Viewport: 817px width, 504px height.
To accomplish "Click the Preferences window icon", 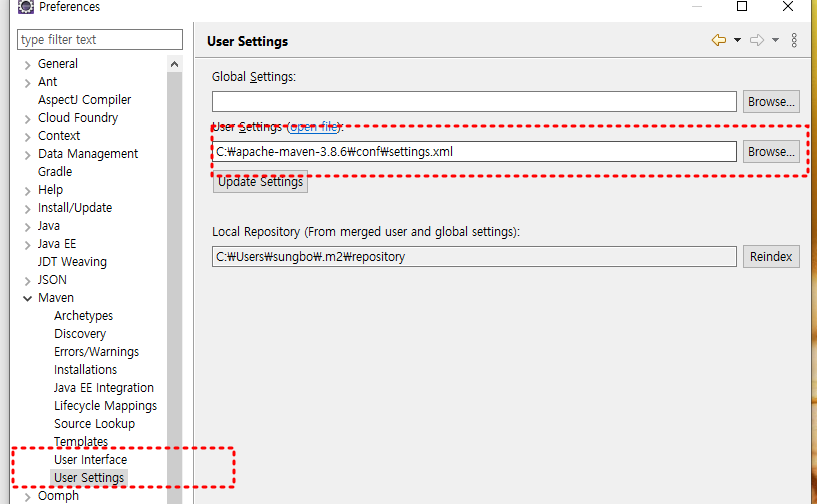I will click(26, 6).
